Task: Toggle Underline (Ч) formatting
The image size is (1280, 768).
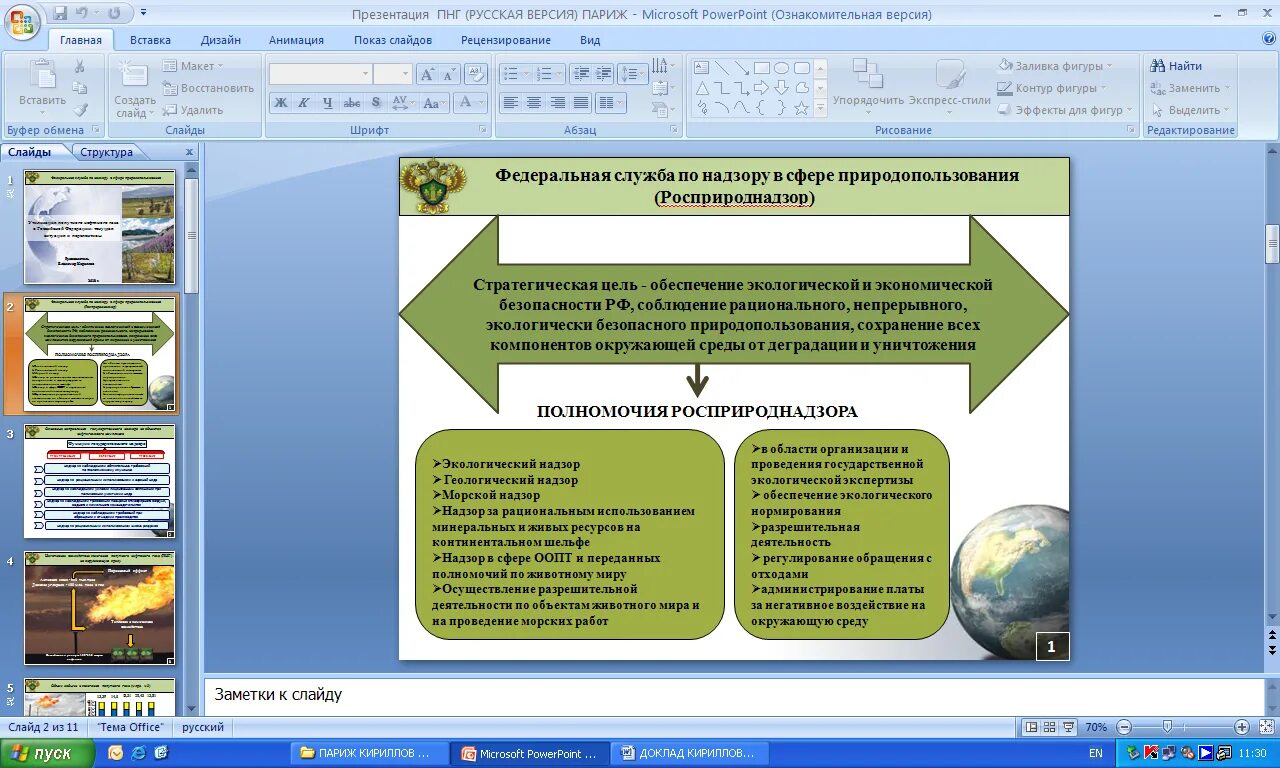Action: 328,102
